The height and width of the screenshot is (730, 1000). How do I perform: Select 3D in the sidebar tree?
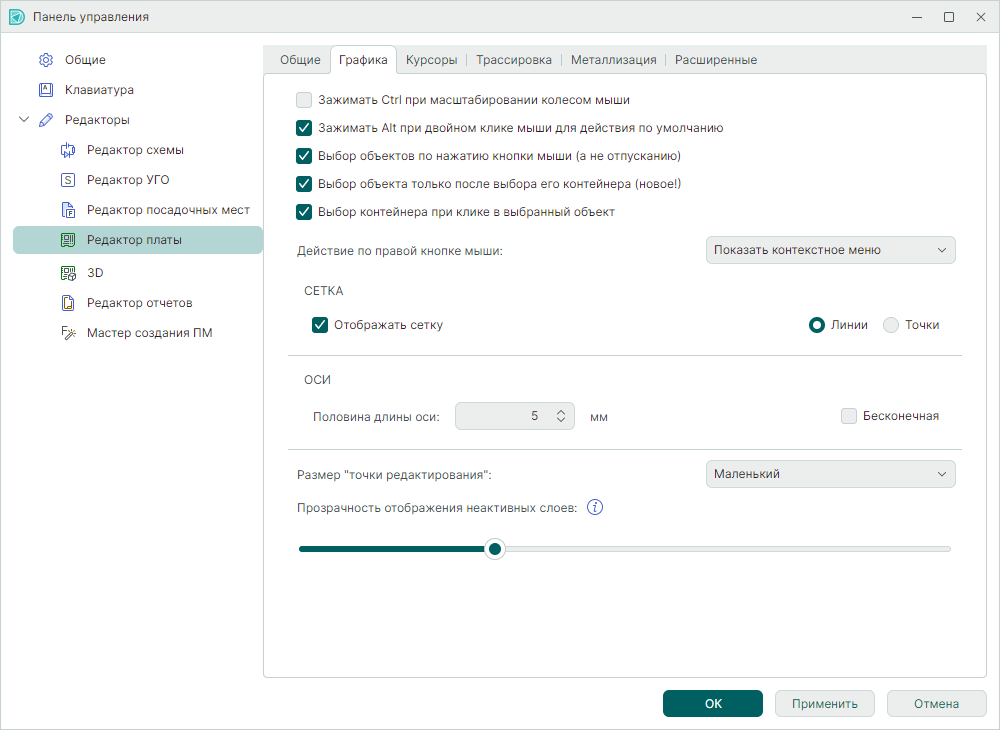95,273
